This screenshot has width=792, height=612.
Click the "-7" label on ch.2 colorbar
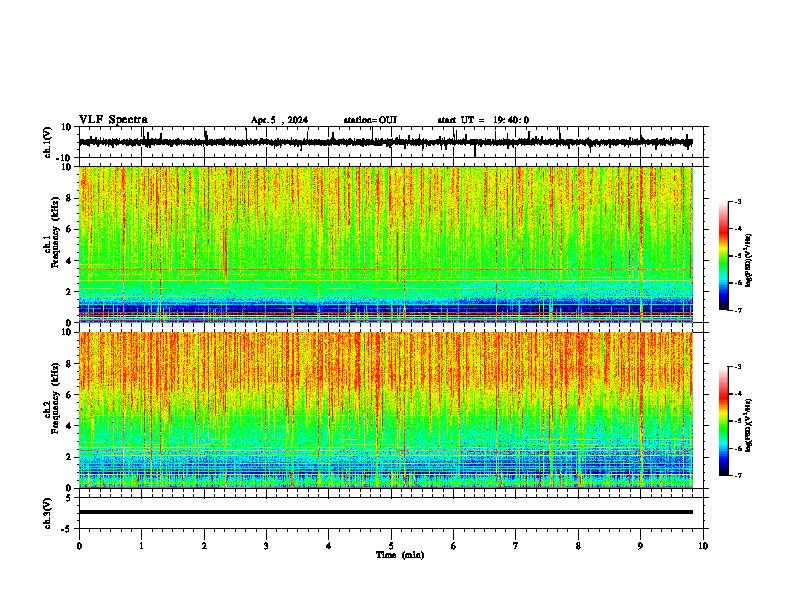737,475
